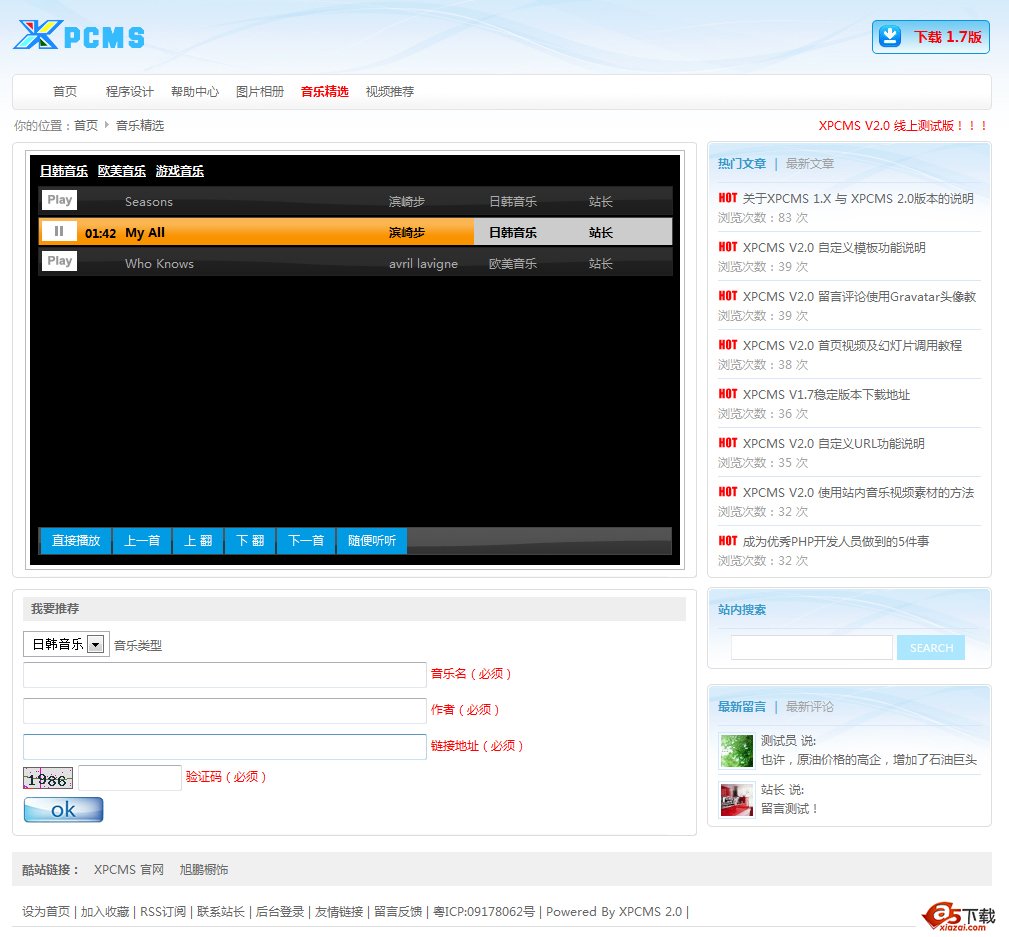Screen dimensions: 1009x937
Task: Click the 随便听听 shuffle button
Action: 372,541
